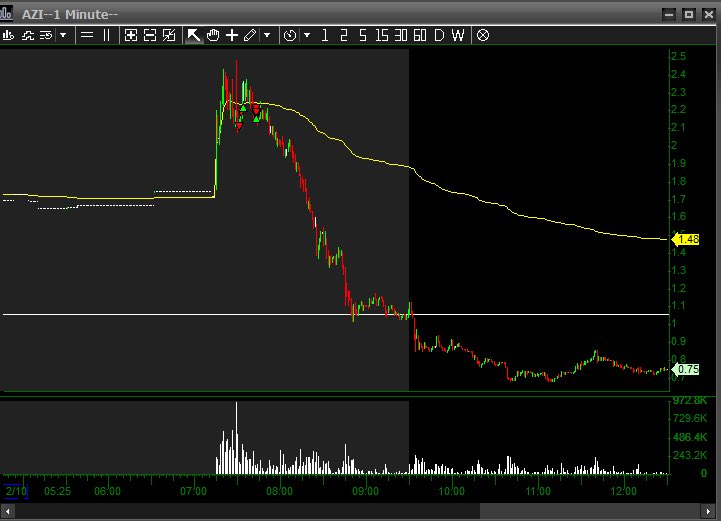This screenshot has width=721, height=521.
Task: Click the 972.8K volume axis label
Action: tap(690, 401)
